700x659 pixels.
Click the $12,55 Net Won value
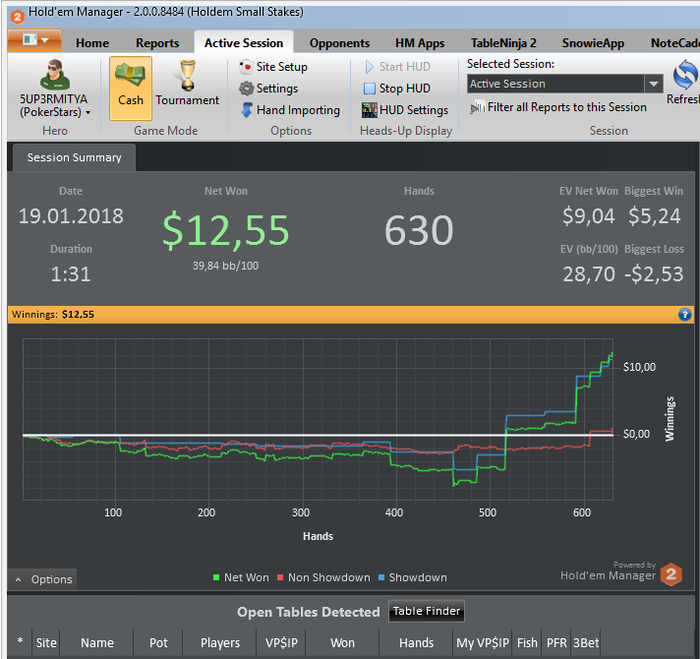coord(226,230)
